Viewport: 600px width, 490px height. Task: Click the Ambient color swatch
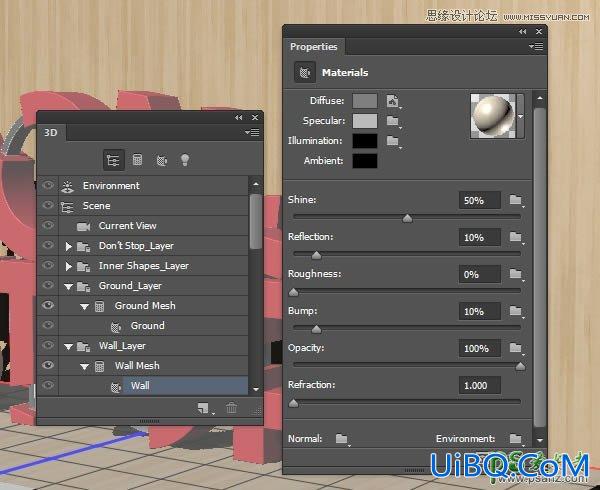pyautogui.click(x=365, y=161)
